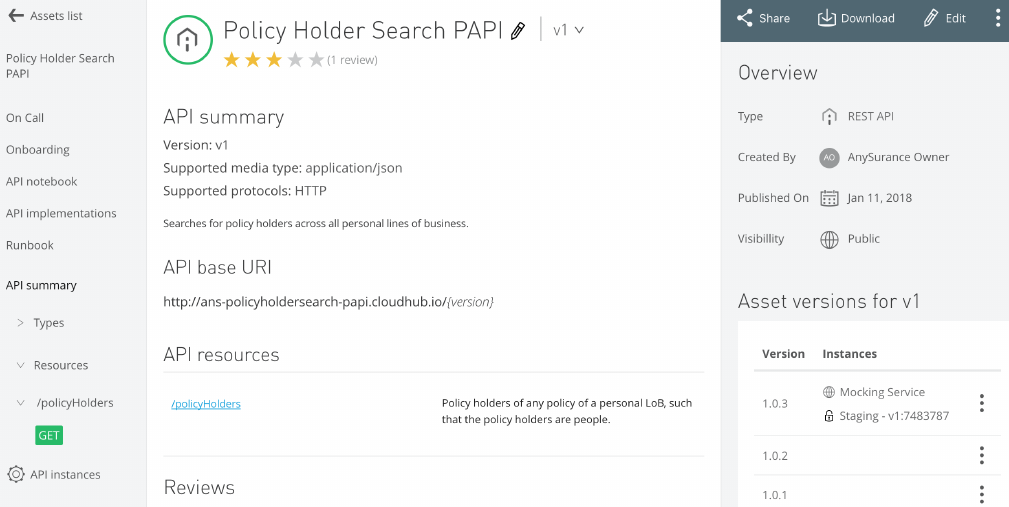Open the Onboarding page in sidebar

coord(38,150)
